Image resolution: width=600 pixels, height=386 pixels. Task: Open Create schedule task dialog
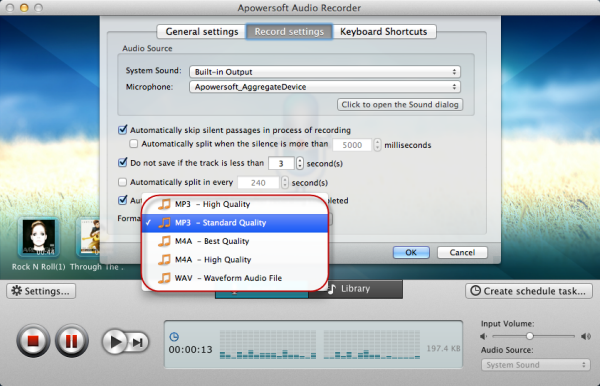click(529, 291)
